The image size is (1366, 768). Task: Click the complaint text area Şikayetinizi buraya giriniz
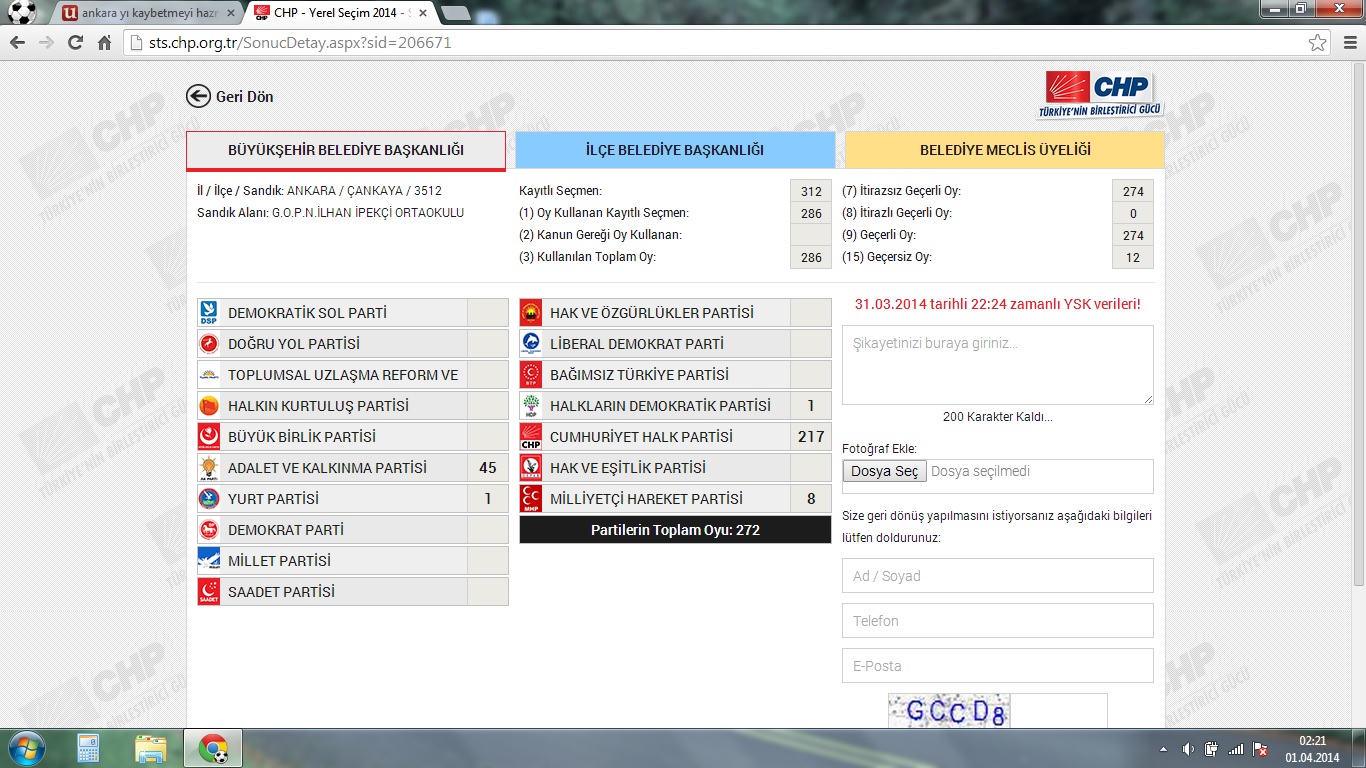(998, 365)
